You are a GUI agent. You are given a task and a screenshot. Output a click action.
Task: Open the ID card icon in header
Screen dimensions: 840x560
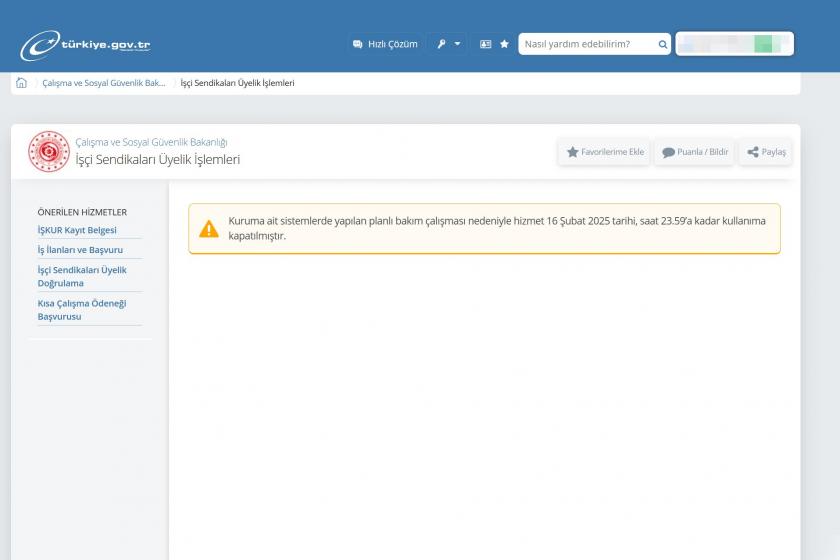tap(485, 44)
